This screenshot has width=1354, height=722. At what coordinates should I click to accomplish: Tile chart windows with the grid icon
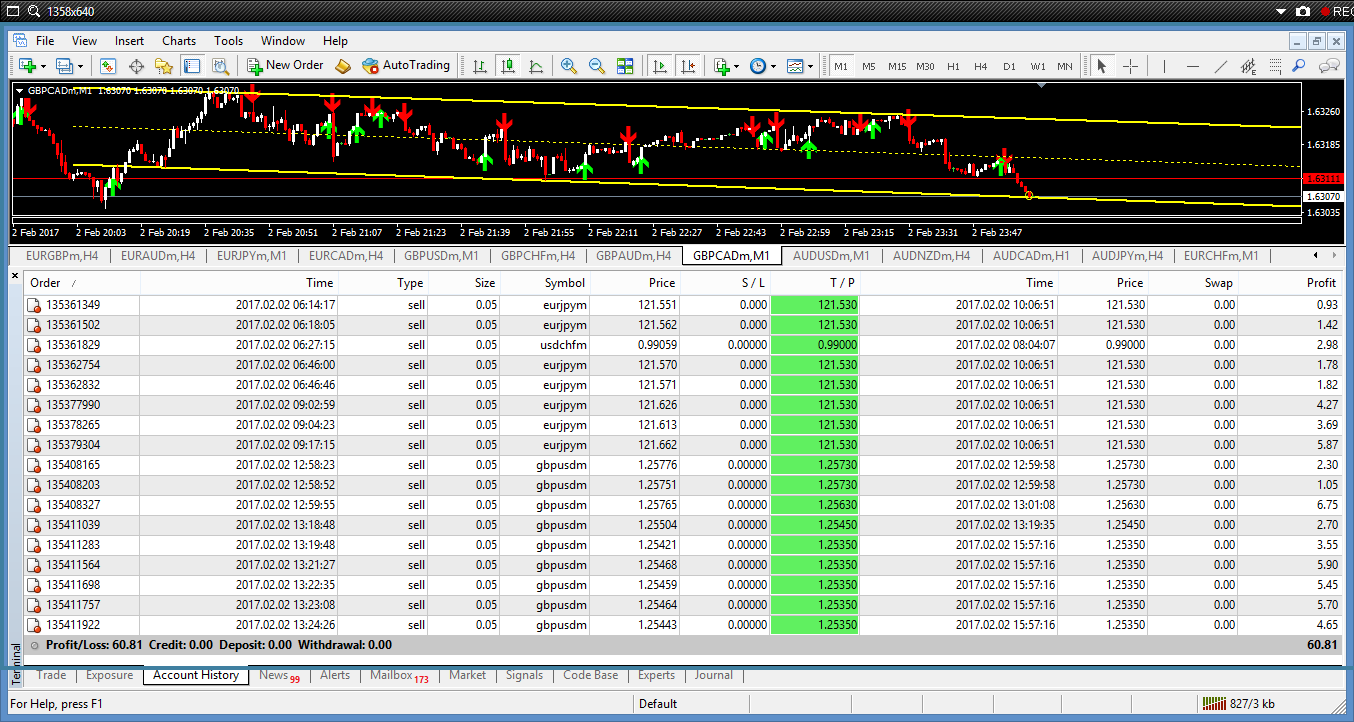pyautogui.click(x=625, y=66)
